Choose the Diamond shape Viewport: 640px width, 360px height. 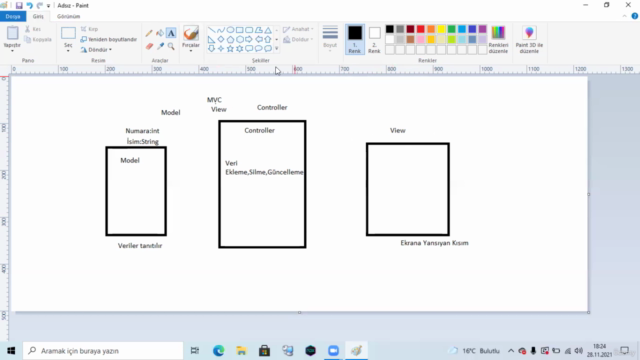221,40
